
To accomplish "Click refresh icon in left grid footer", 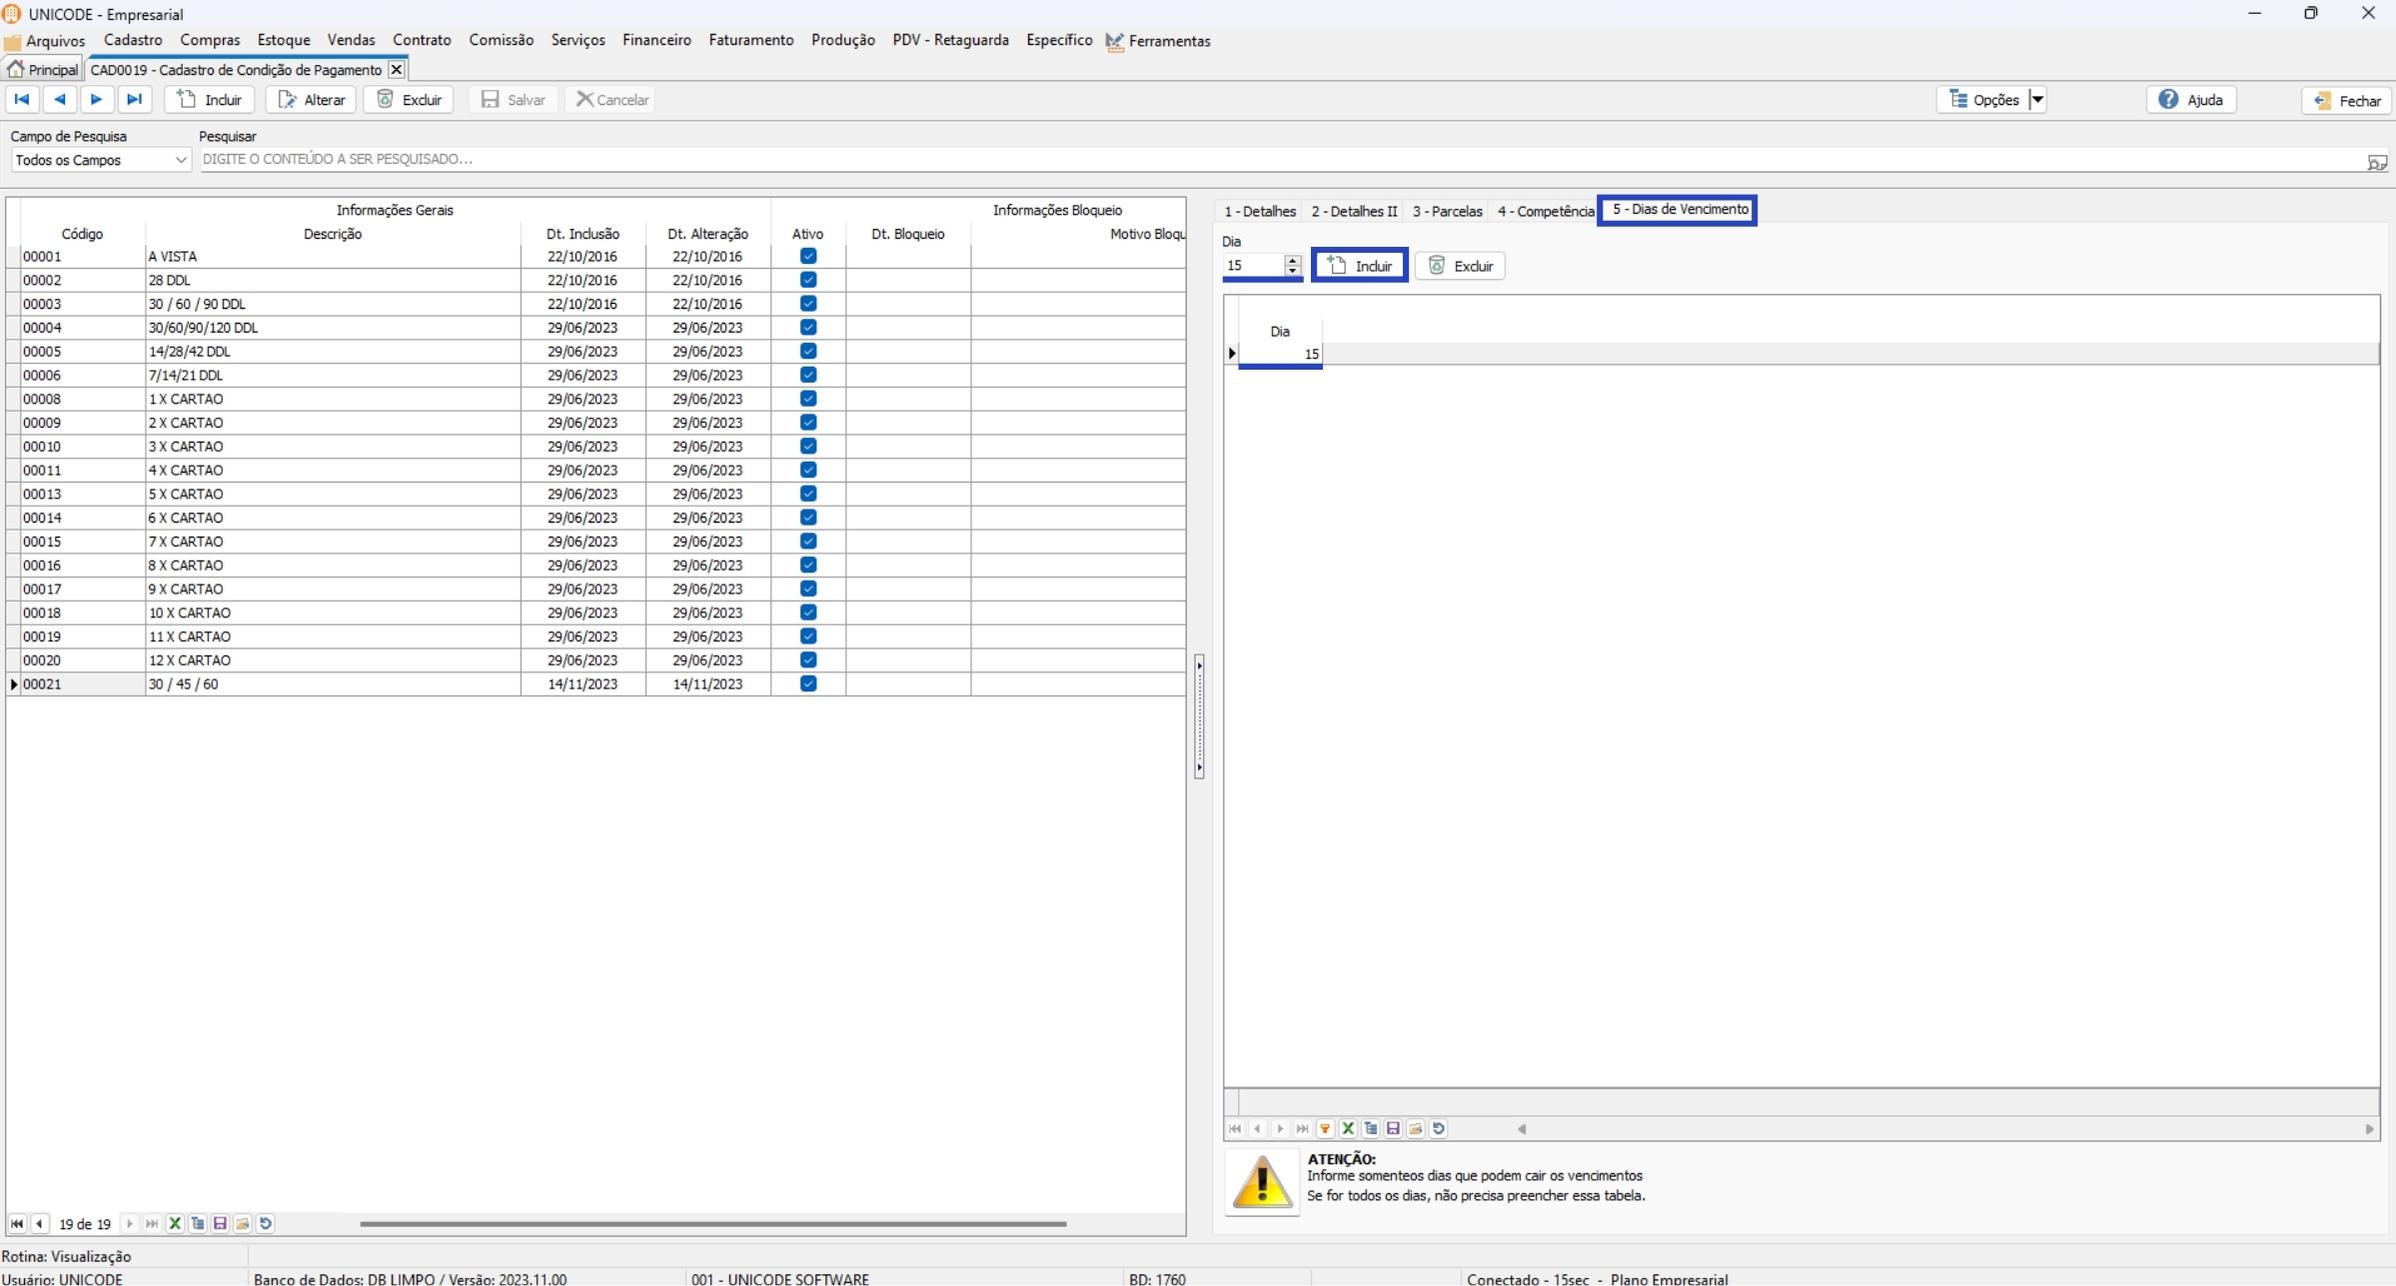I will tap(266, 1224).
